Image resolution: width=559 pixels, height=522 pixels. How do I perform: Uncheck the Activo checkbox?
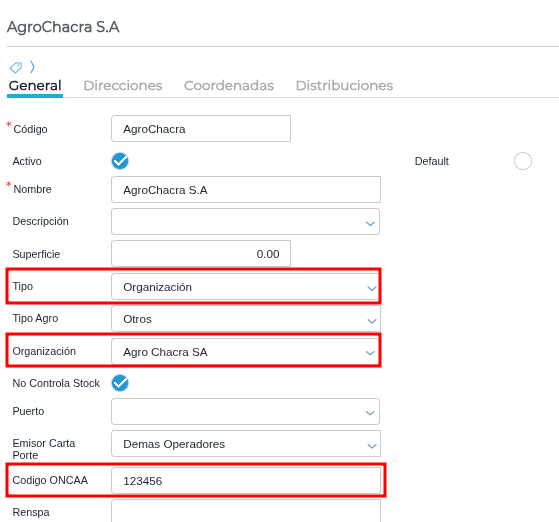click(120, 161)
